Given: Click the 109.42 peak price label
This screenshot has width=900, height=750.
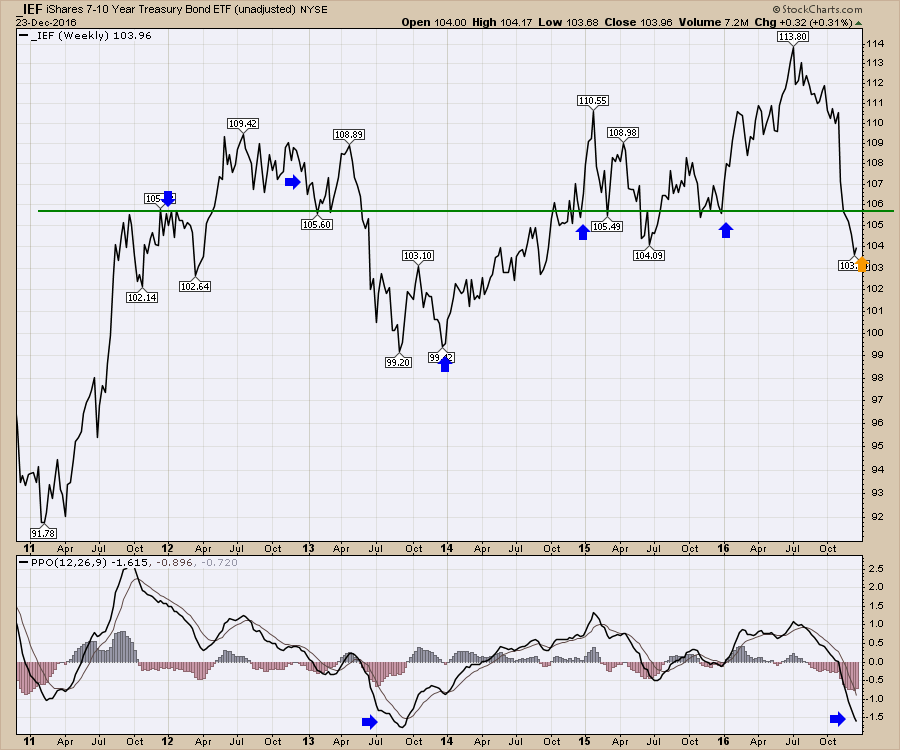Looking at the screenshot, I should tap(242, 123).
